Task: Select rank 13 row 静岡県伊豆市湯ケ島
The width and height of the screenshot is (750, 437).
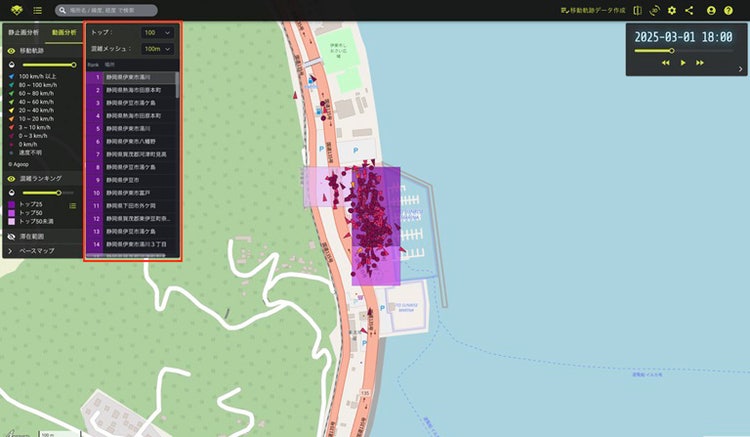Action: click(132, 231)
